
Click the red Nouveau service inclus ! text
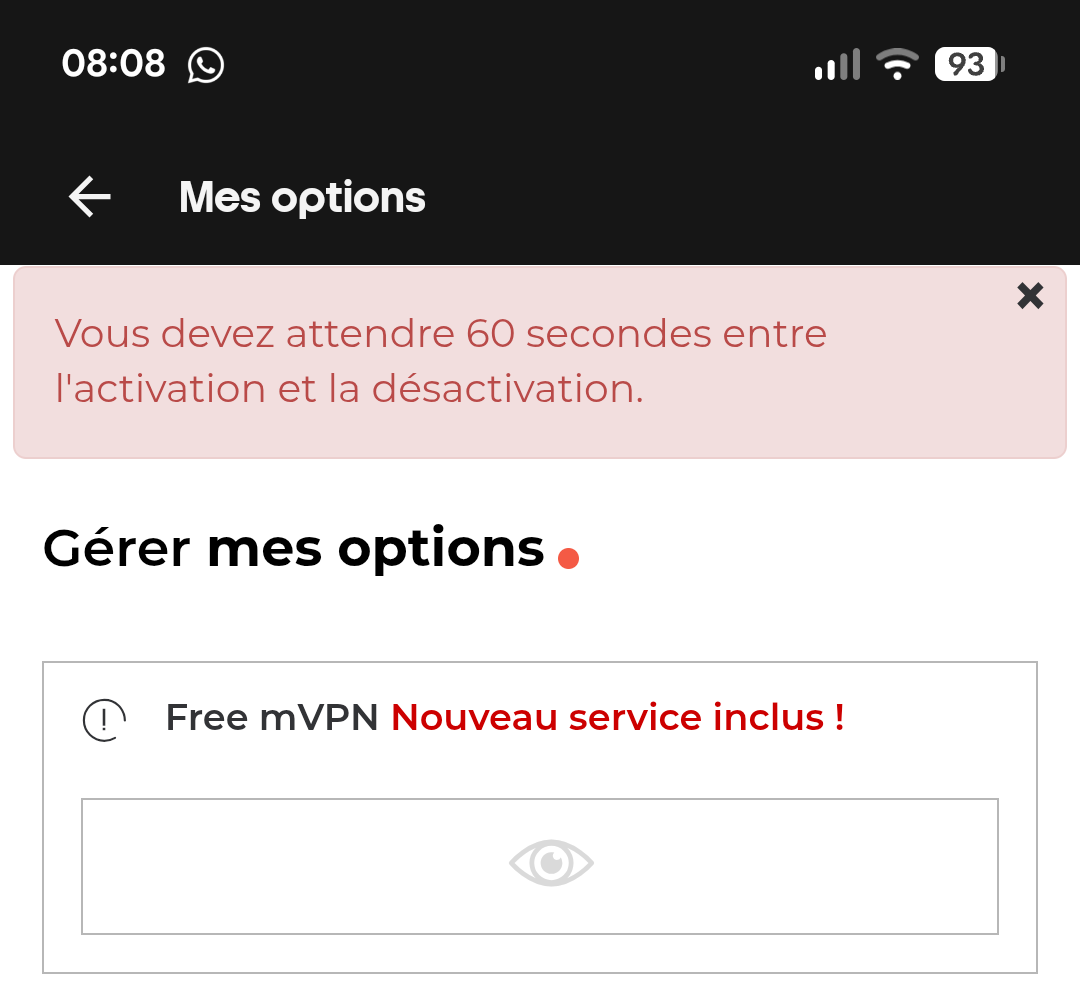pyautogui.click(x=618, y=717)
